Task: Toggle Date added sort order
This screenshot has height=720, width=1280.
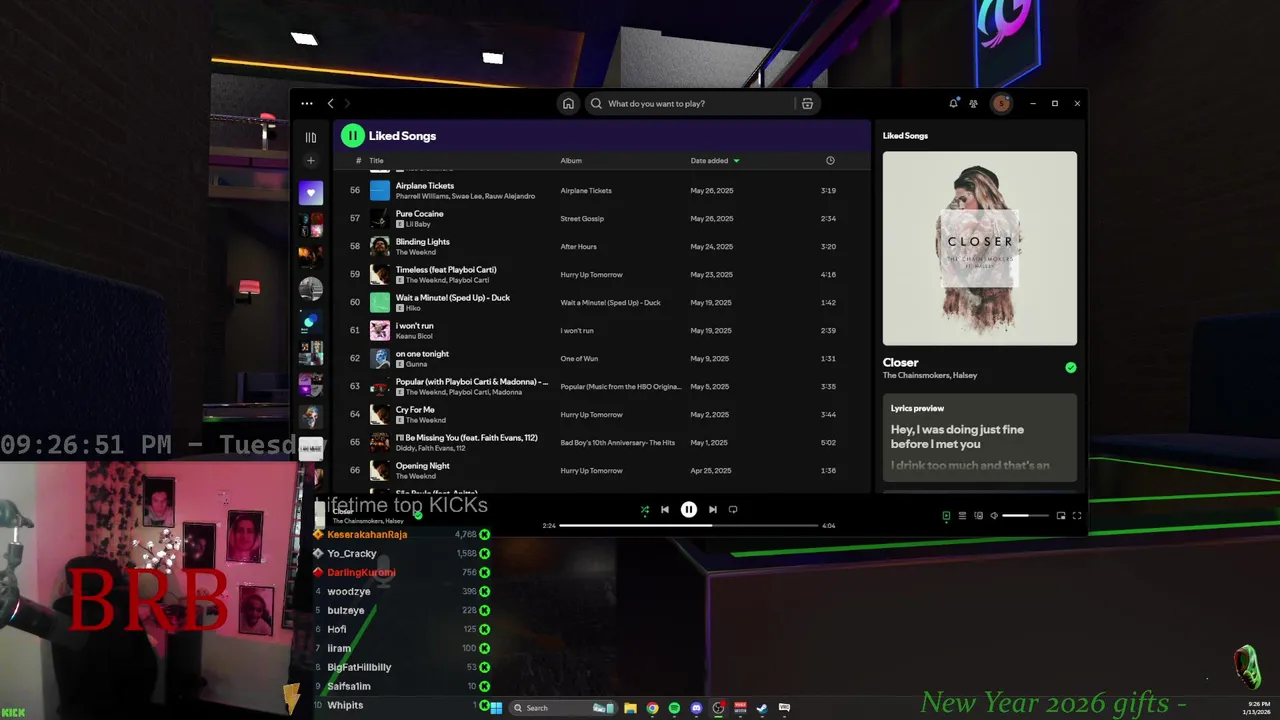Action: tap(714, 160)
